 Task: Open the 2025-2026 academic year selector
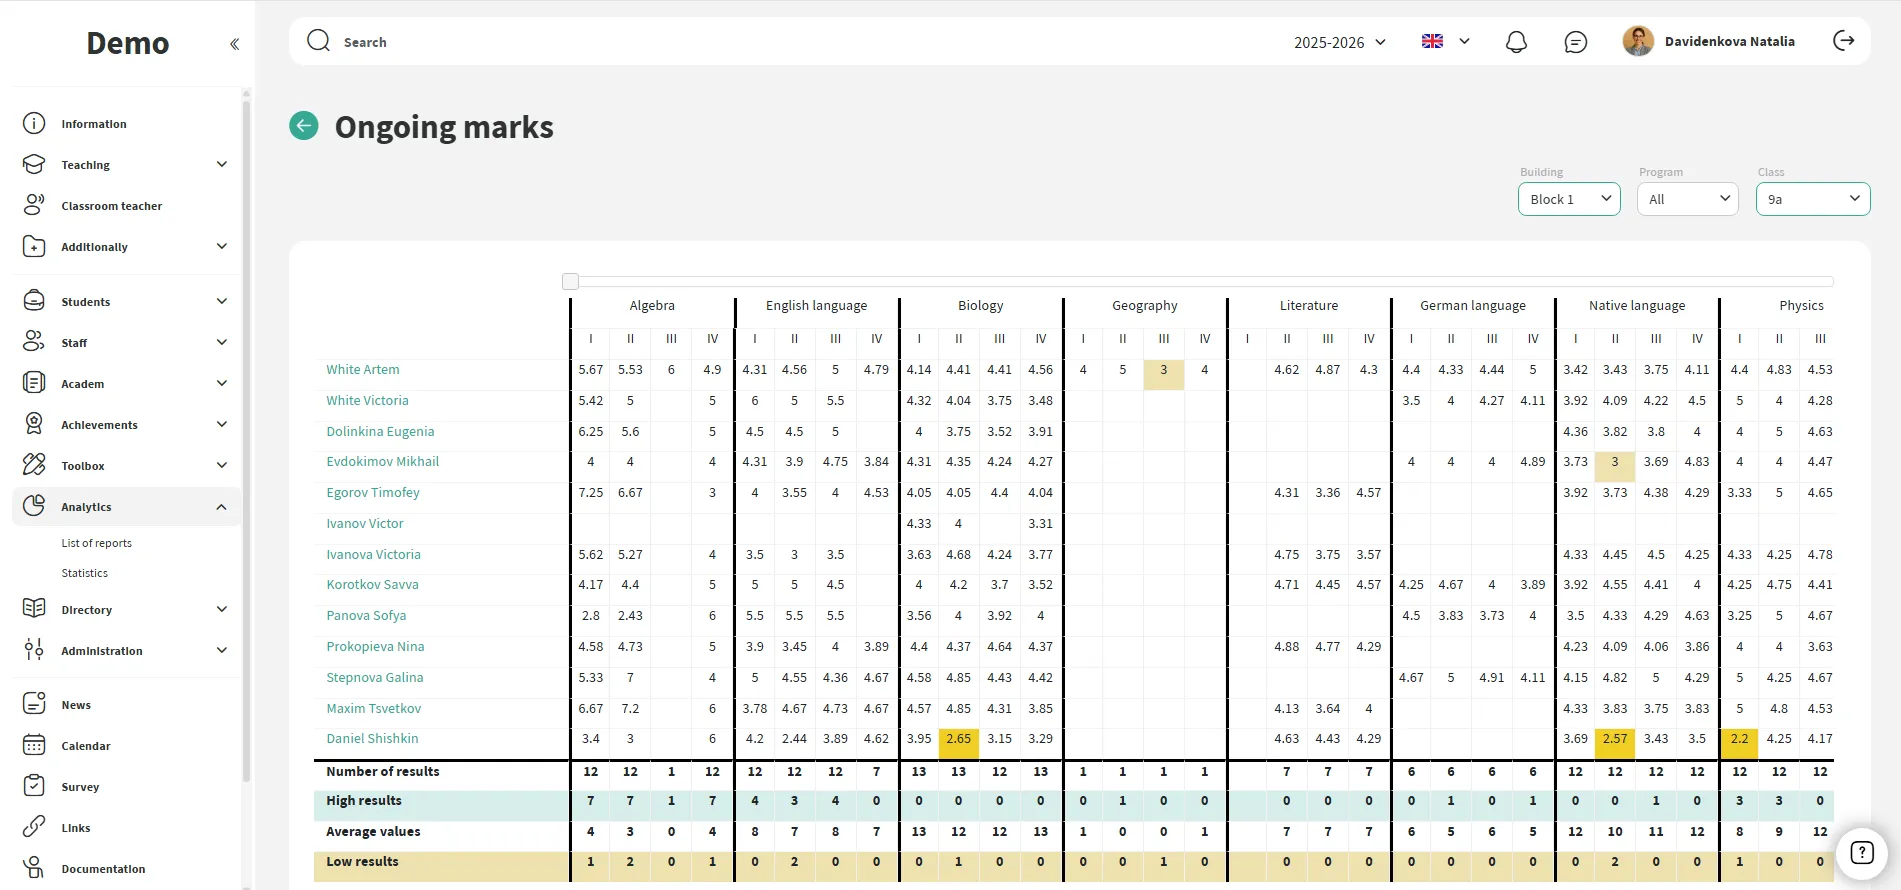tap(1339, 42)
